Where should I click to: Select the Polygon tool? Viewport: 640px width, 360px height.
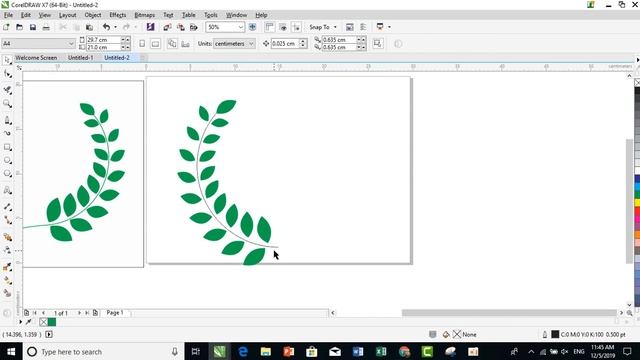click(7, 174)
